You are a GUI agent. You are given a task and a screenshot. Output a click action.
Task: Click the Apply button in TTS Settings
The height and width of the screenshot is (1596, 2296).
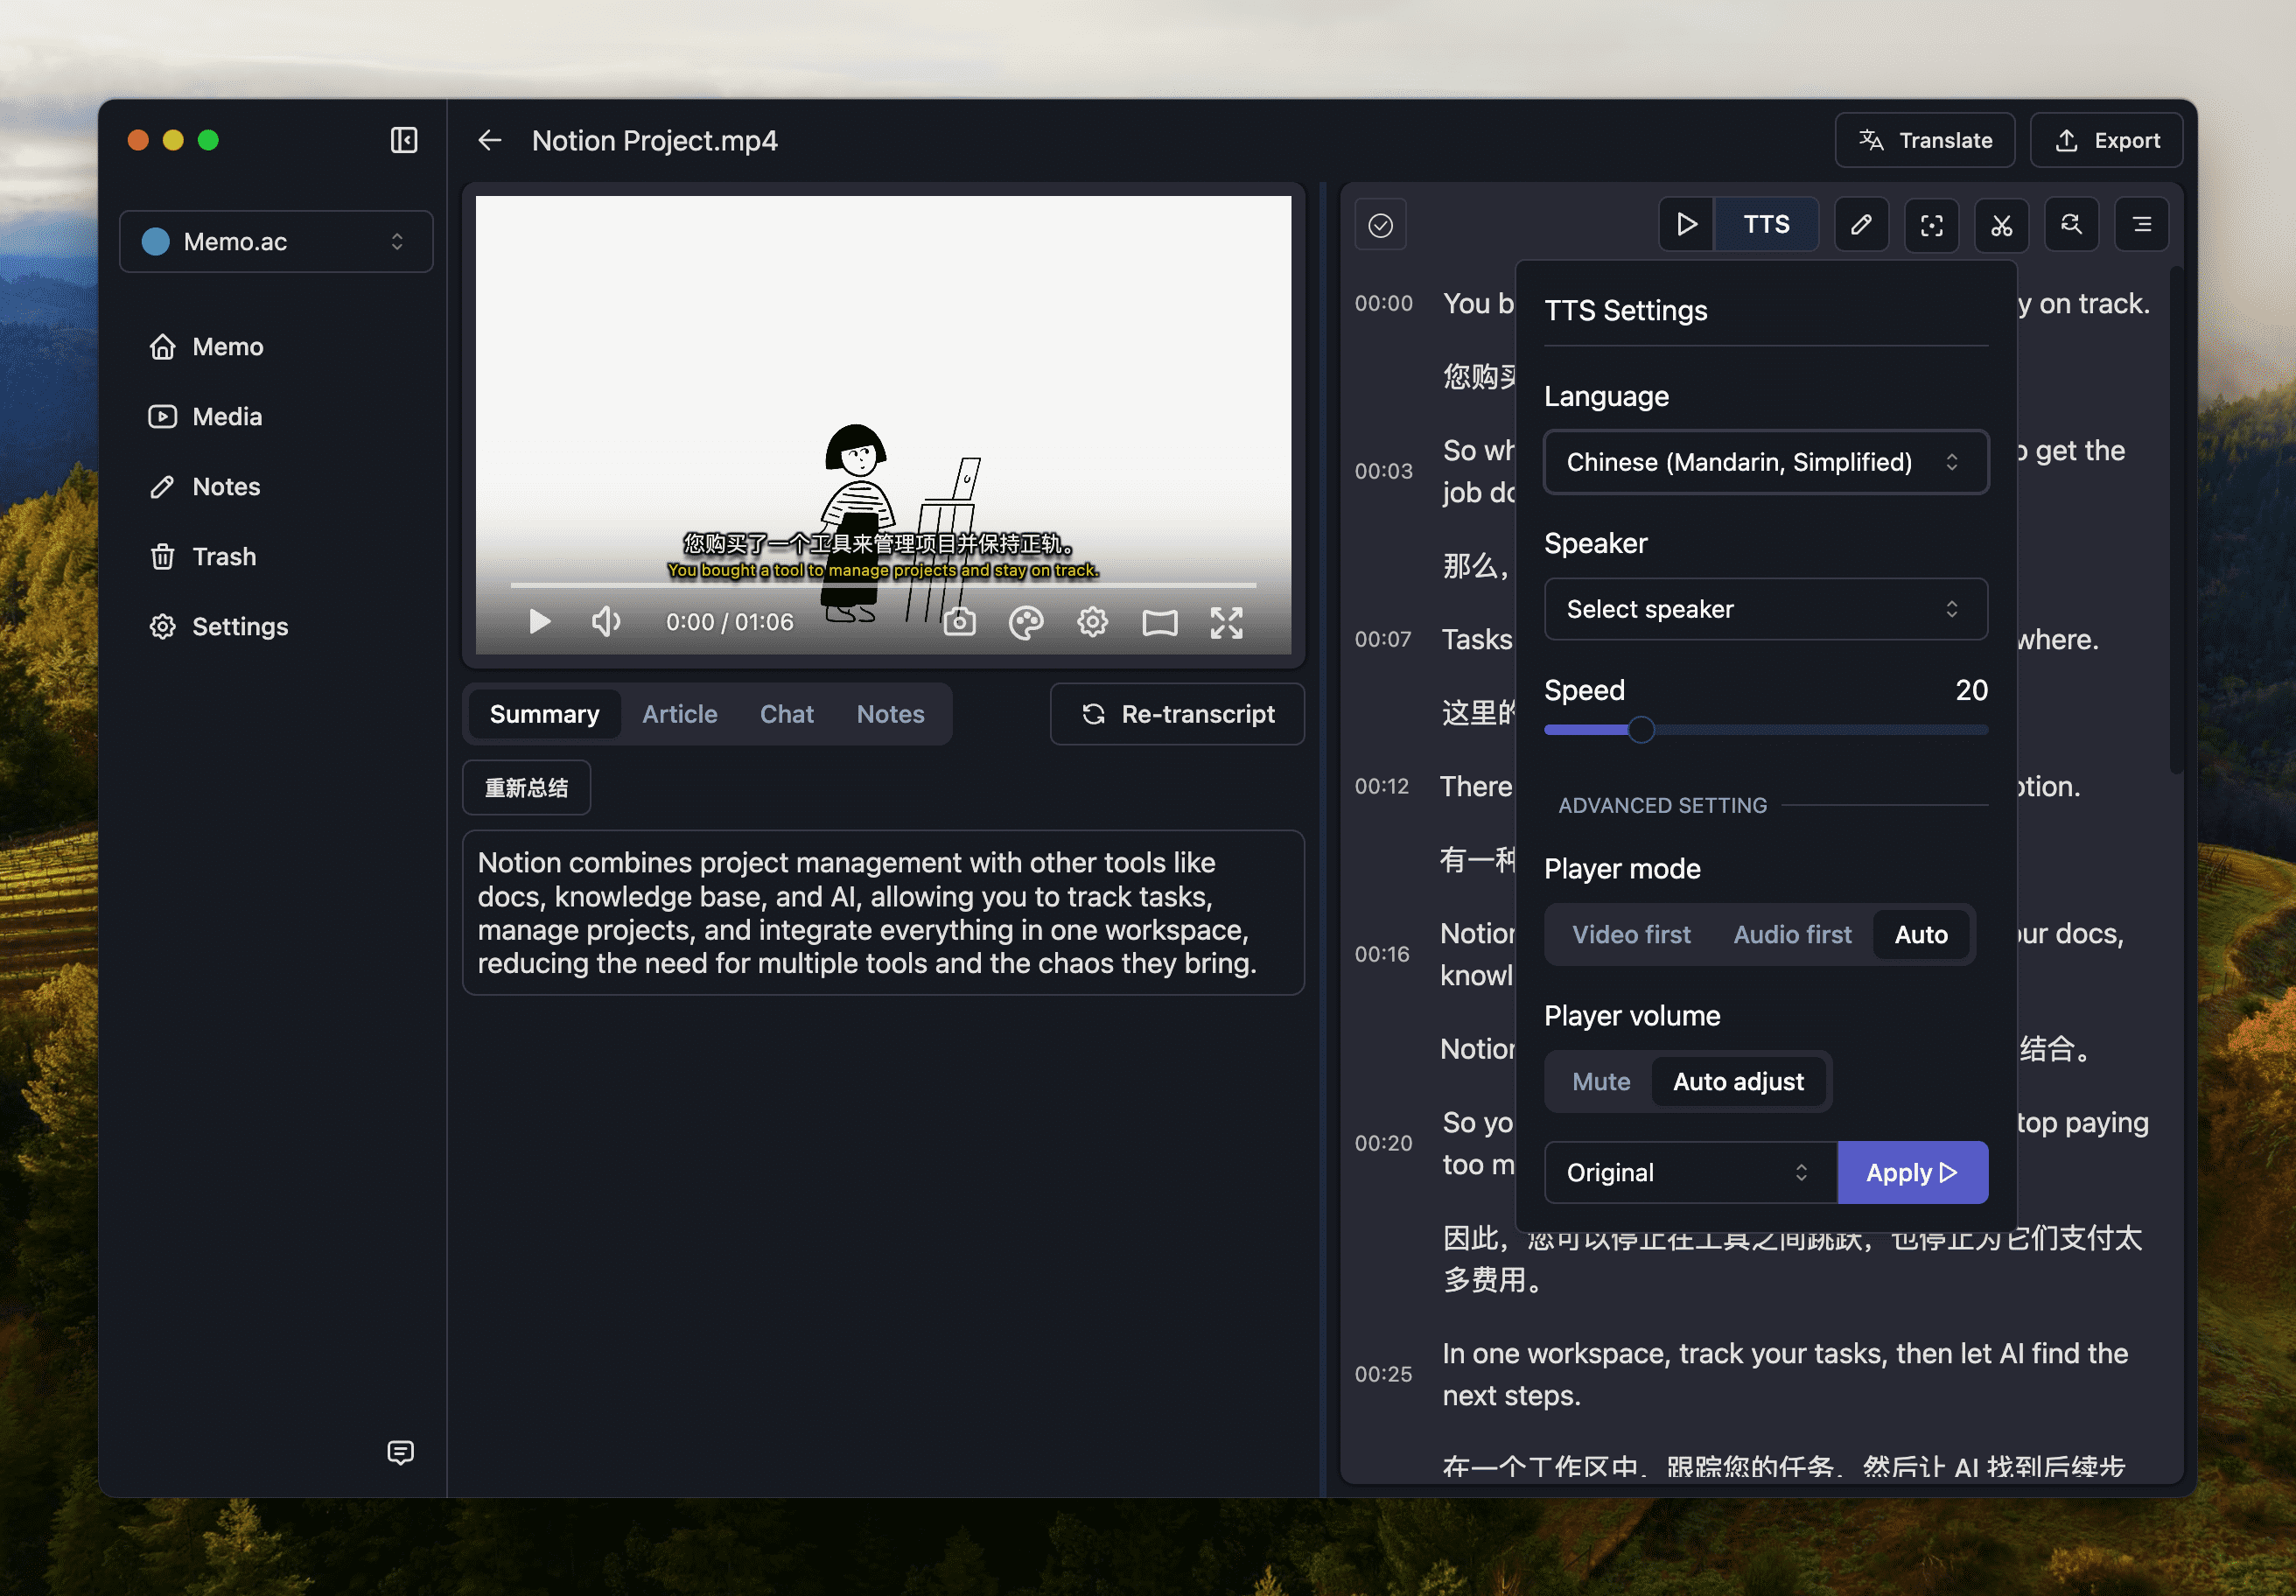1911,1172
